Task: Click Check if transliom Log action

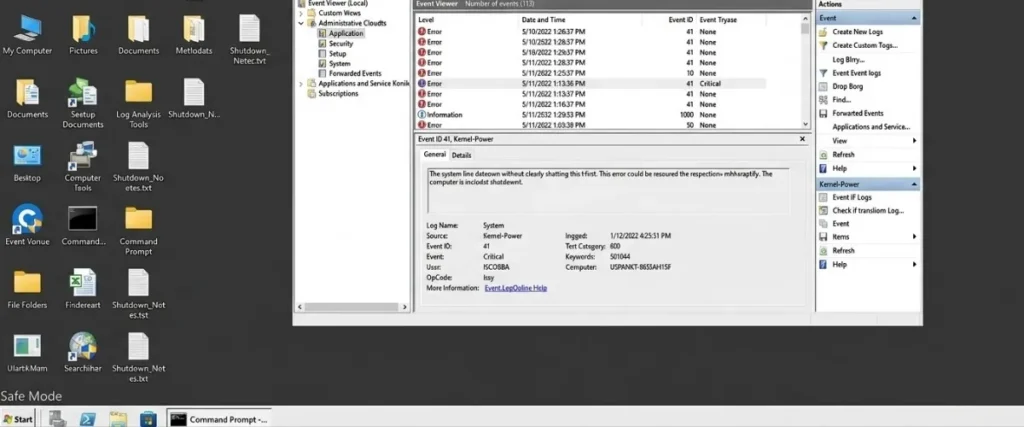Action: (x=868, y=211)
